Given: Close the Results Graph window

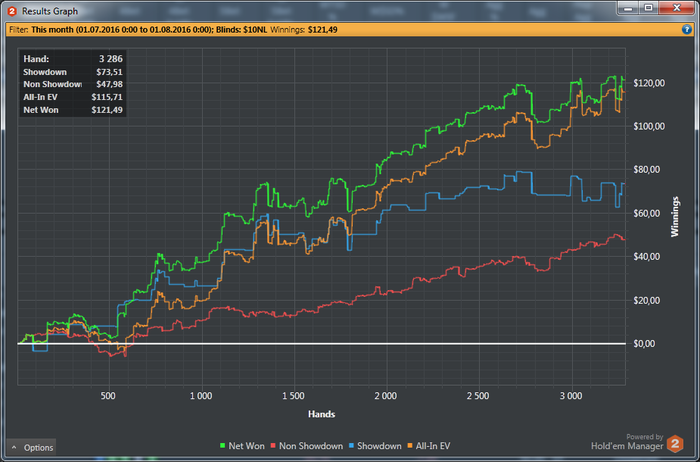Looking at the screenshot, I should click(676, 8).
